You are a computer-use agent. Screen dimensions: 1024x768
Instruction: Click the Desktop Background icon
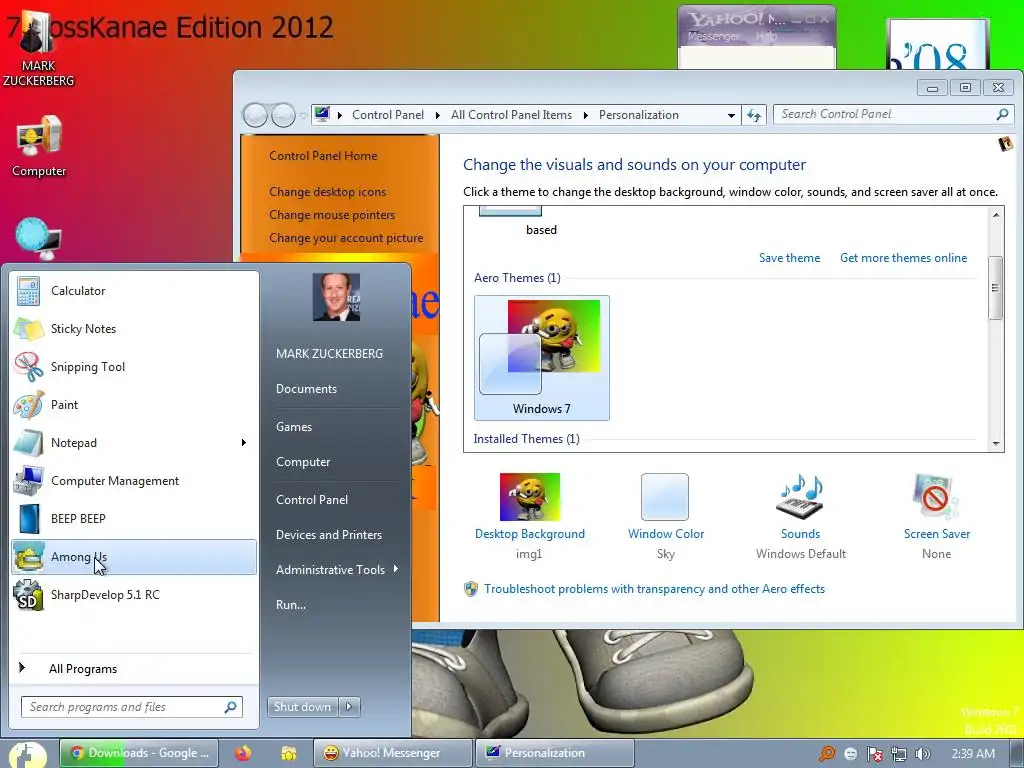coord(530,497)
